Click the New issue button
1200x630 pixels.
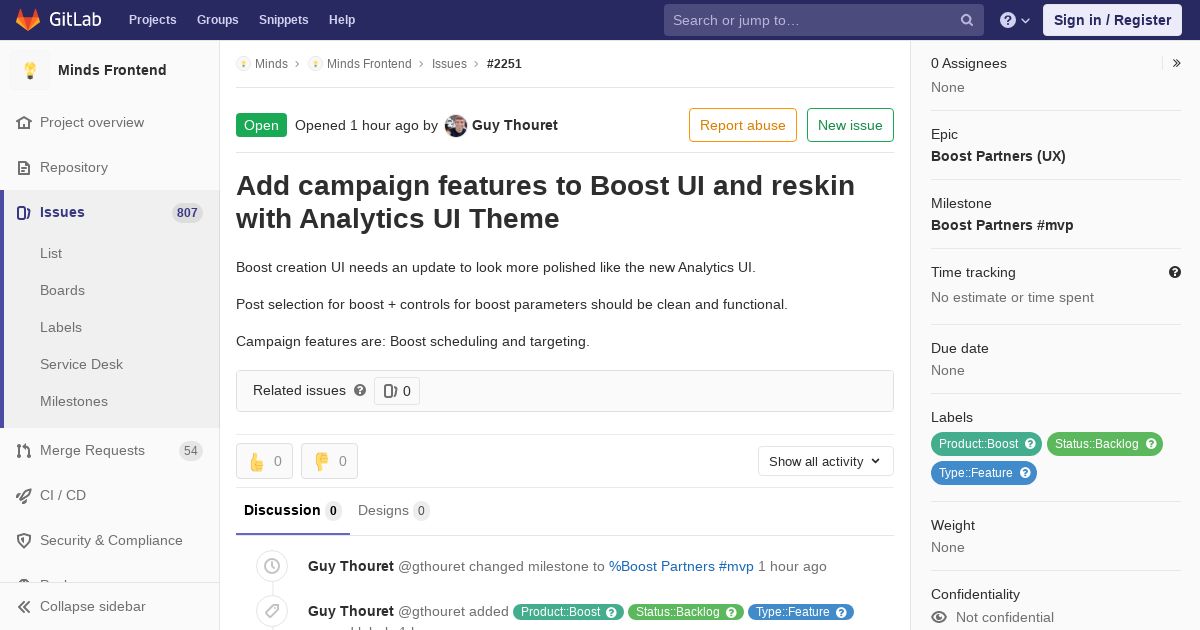coord(850,125)
